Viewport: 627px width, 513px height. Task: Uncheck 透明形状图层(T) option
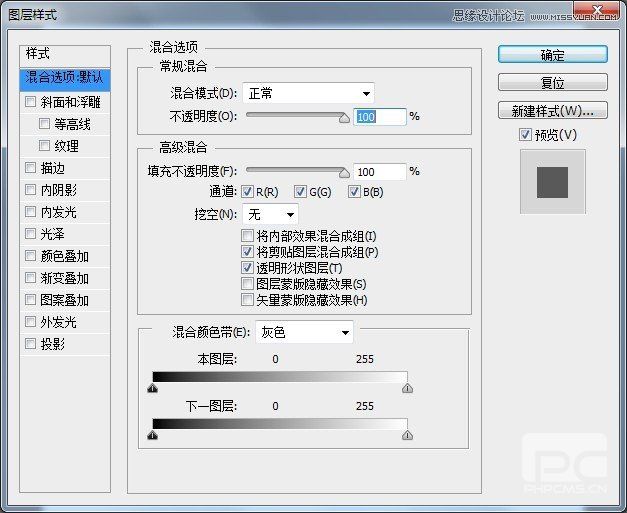tap(247, 268)
